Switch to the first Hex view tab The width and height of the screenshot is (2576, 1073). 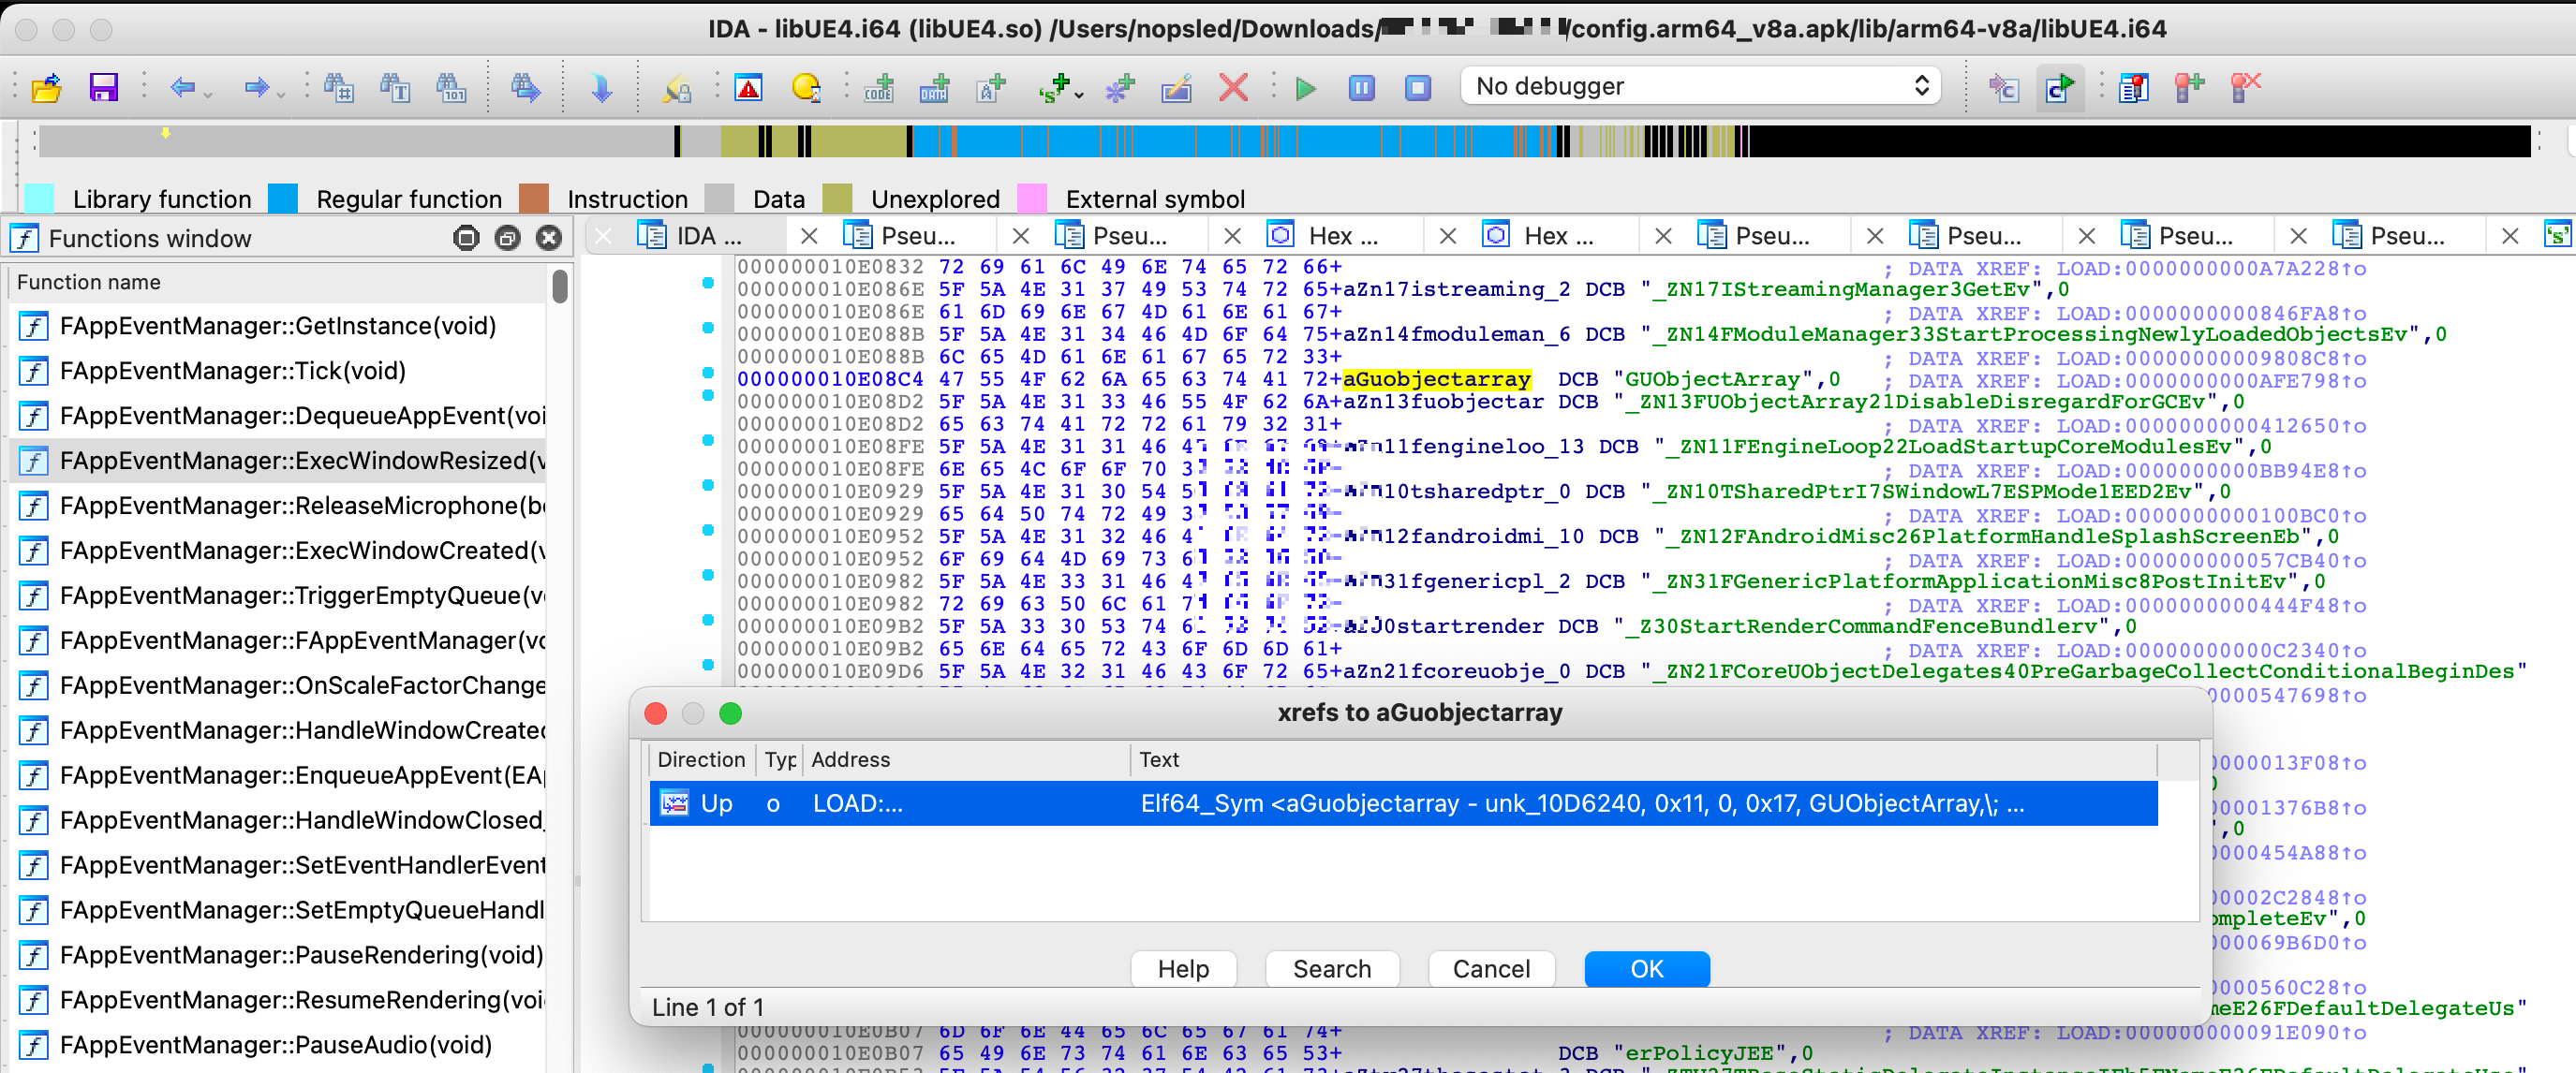[1342, 236]
